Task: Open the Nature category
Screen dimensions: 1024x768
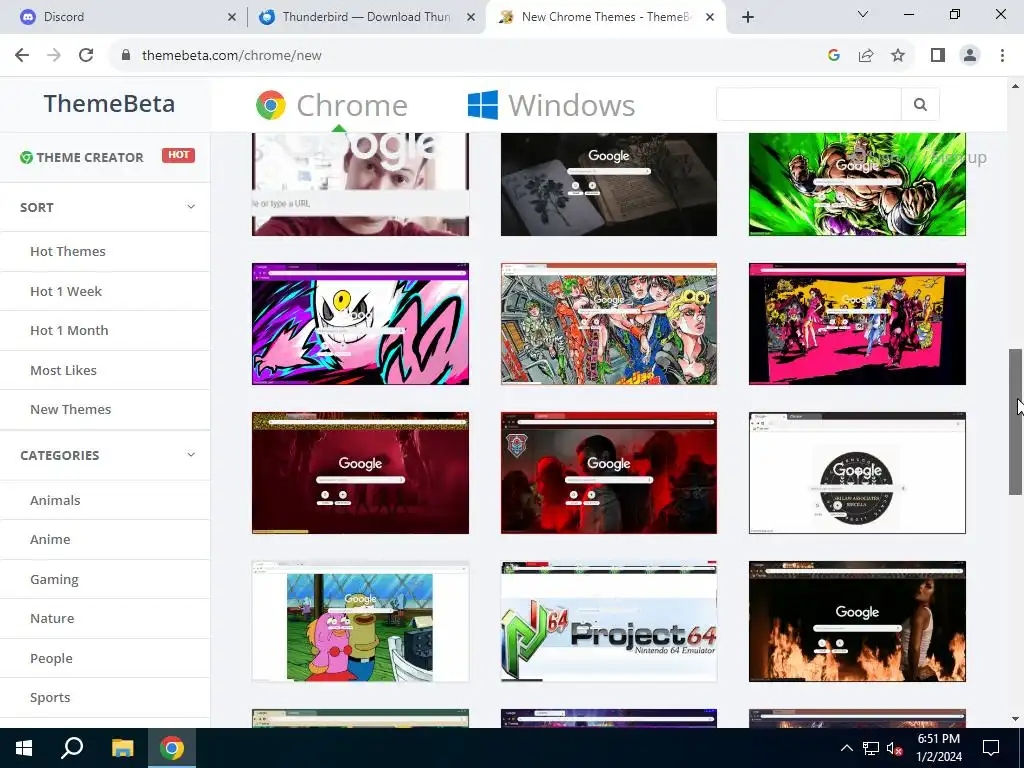Action: 52,618
